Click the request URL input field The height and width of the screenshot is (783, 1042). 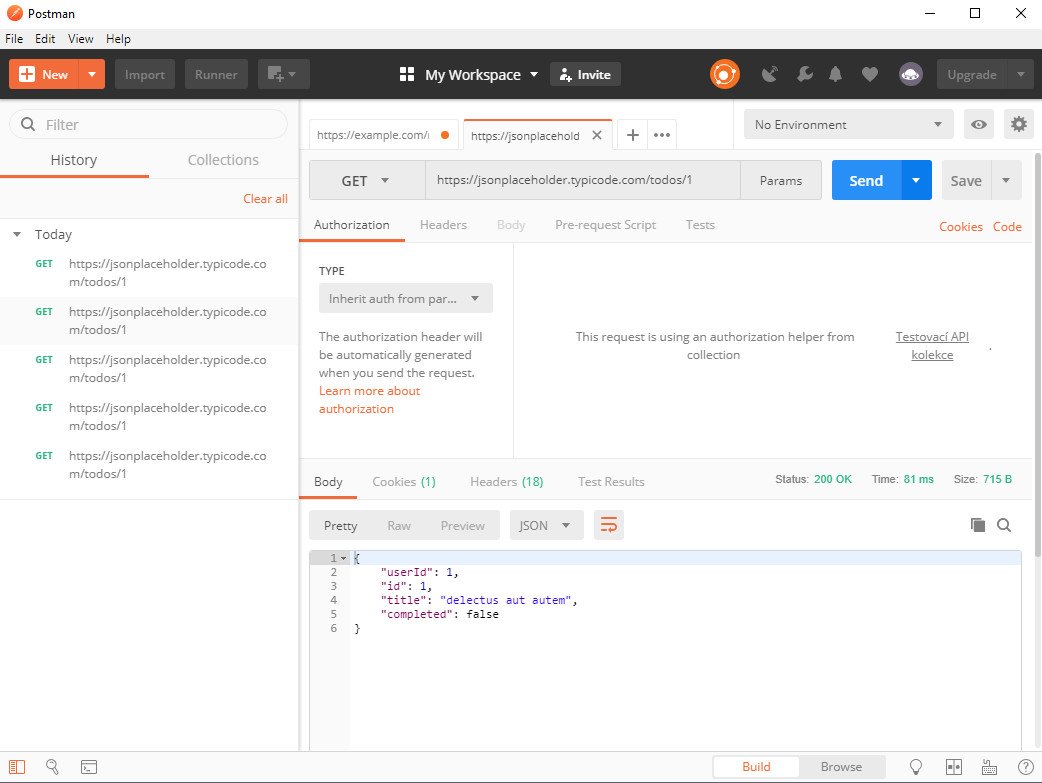coord(583,180)
